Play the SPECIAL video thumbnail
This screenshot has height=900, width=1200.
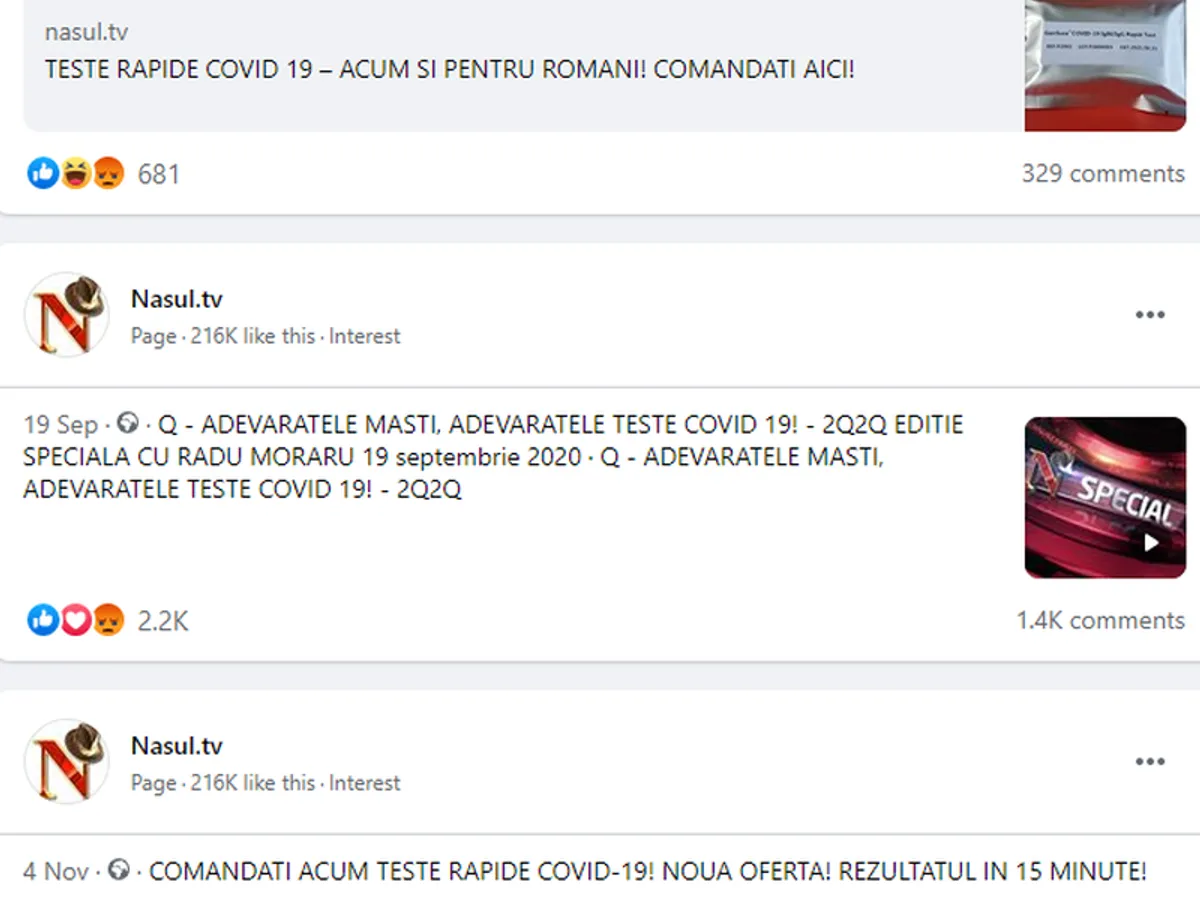click(x=1105, y=497)
